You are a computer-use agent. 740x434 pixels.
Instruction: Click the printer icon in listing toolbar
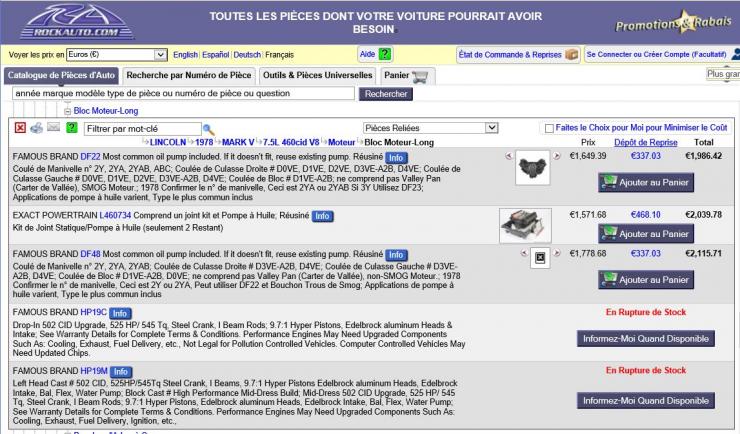click(36, 128)
